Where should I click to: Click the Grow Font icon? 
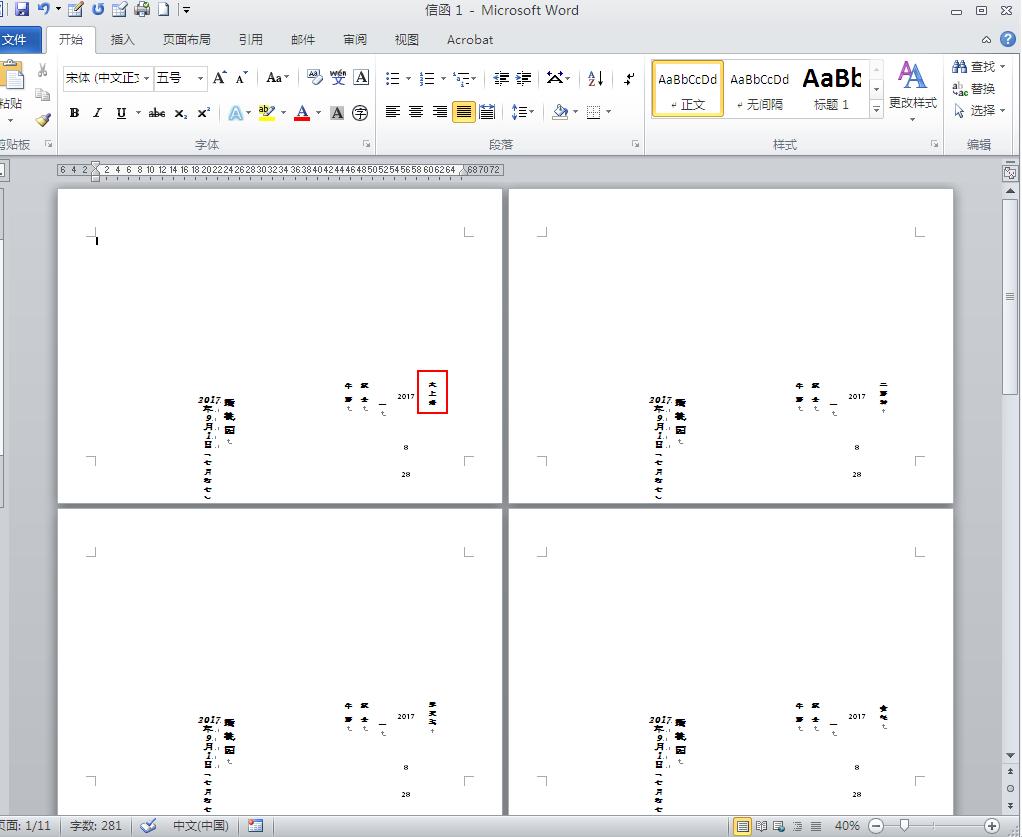pos(219,78)
